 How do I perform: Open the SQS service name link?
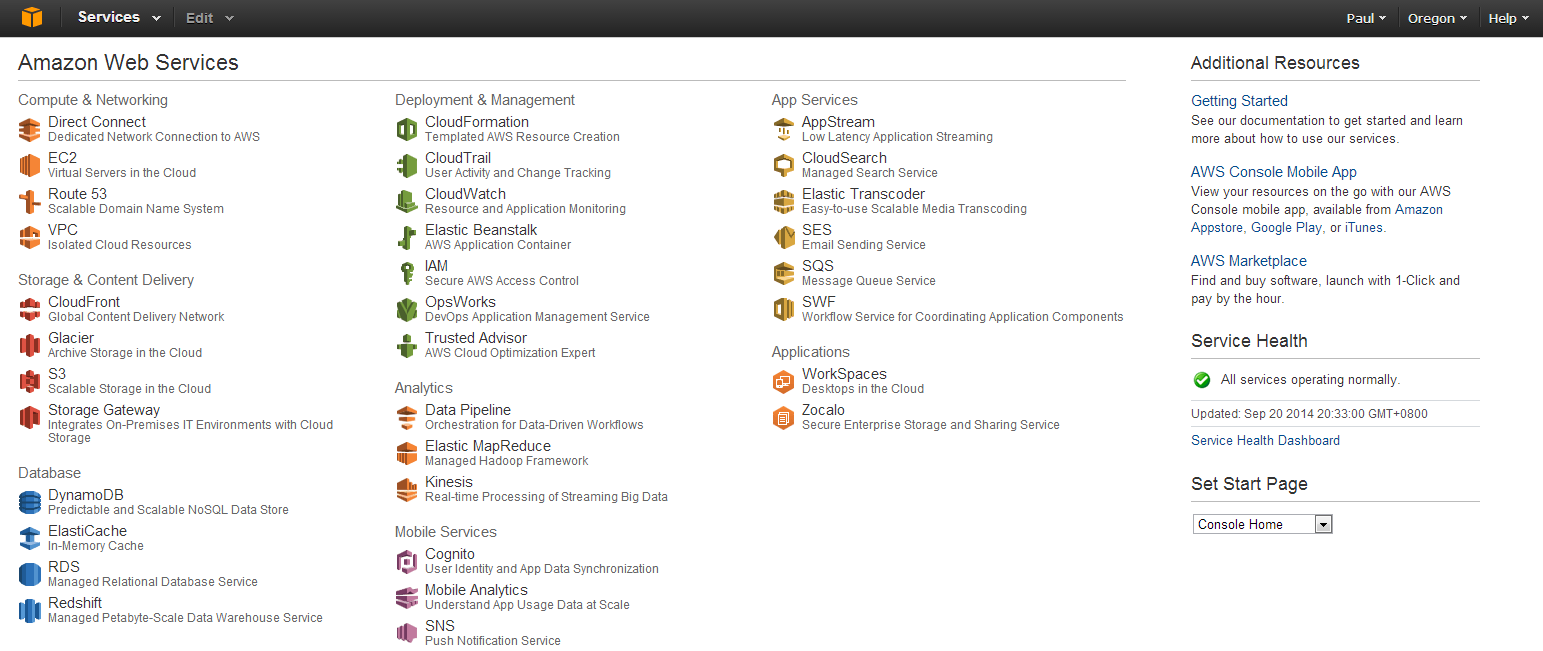(818, 266)
